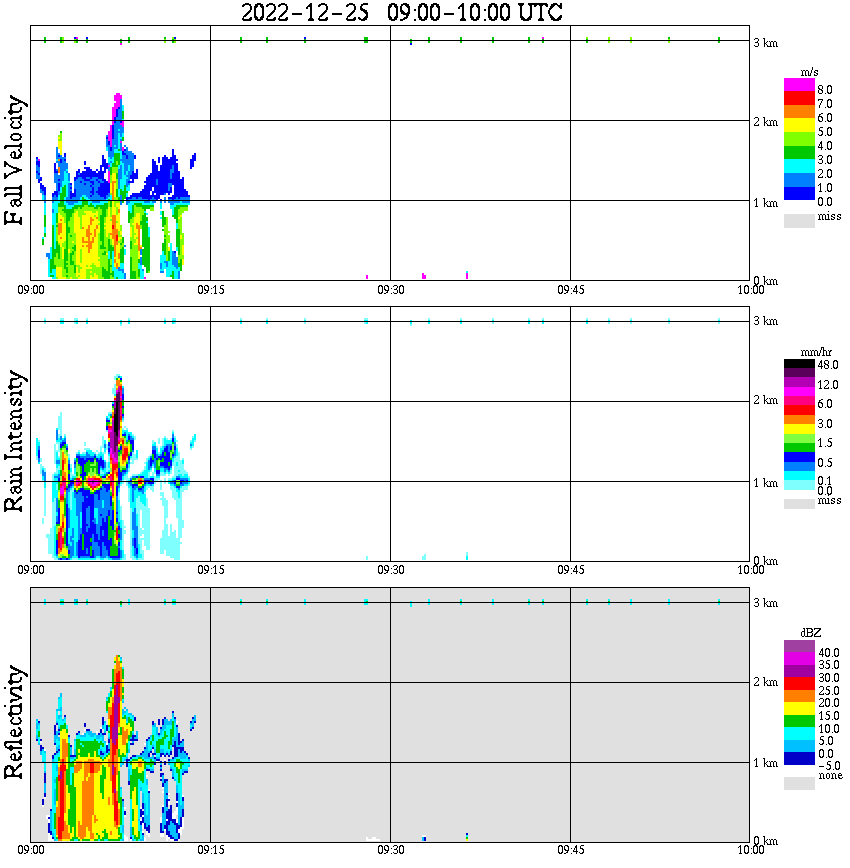Click the "09:30" tick under the Fall Velocity plot
Image resolution: width=850 pixels, height=868 pixels.
point(390,290)
